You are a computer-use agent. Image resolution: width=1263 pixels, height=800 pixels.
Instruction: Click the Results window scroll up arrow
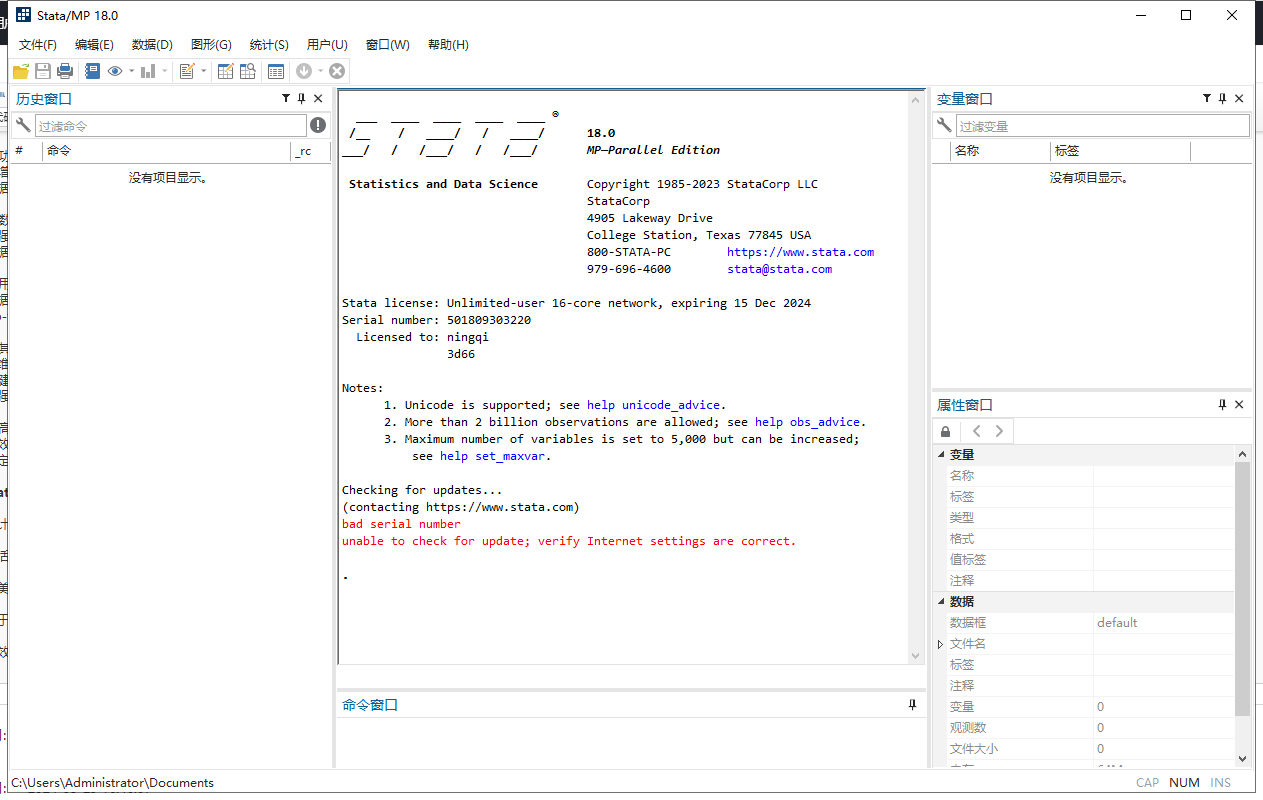916,98
